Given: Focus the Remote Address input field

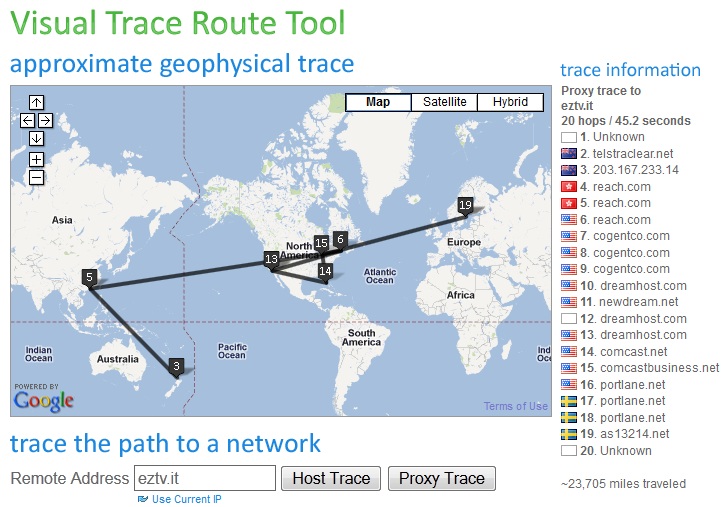Looking at the screenshot, I should (x=204, y=478).
